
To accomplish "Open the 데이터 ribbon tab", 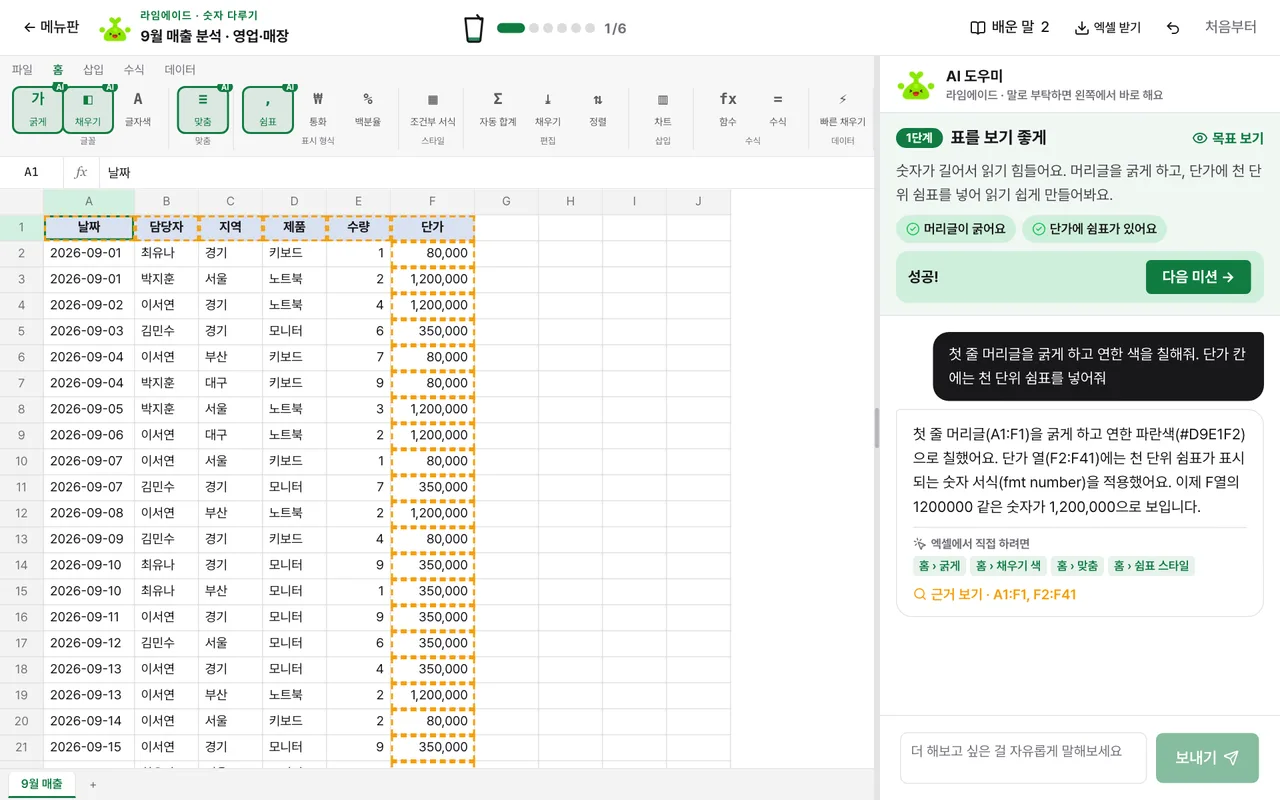I will point(180,70).
